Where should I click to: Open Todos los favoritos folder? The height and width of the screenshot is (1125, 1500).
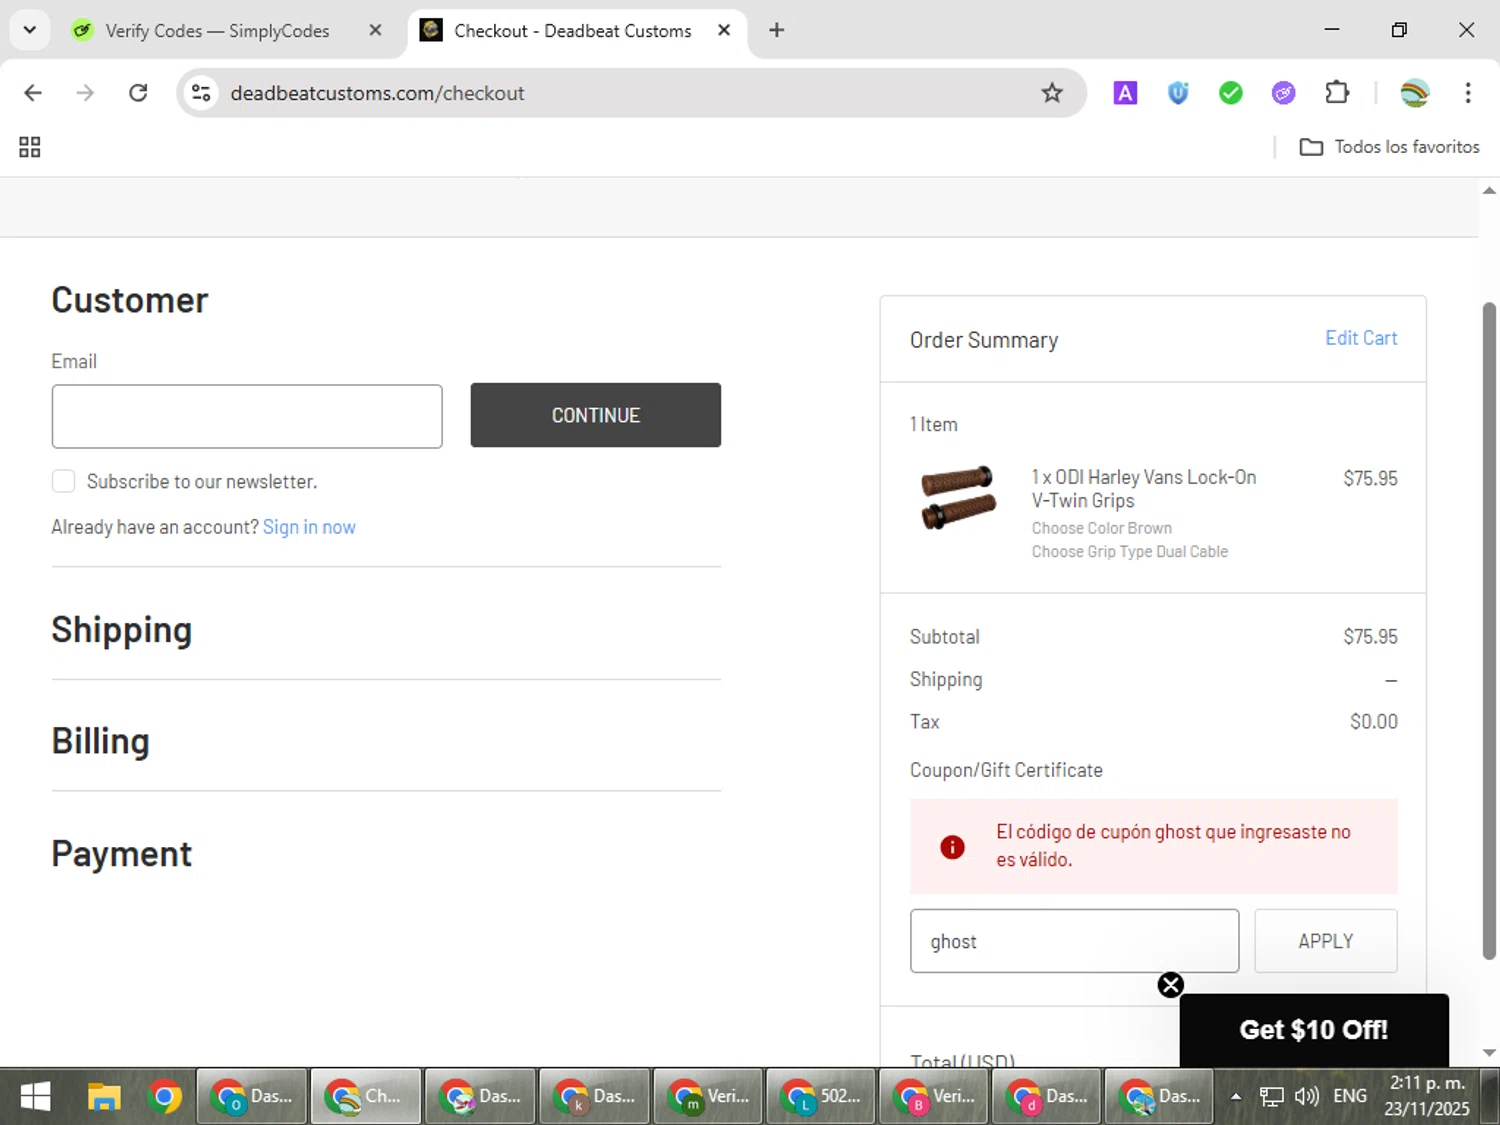click(1389, 147)
